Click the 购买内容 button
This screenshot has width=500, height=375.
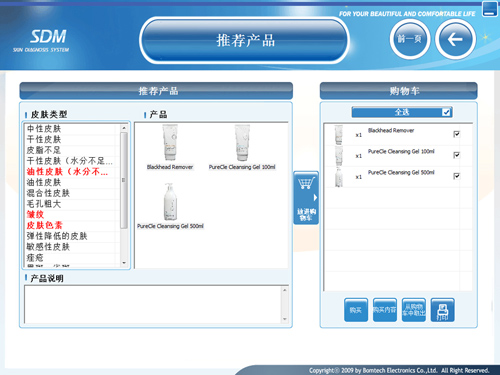pos(385,310)
